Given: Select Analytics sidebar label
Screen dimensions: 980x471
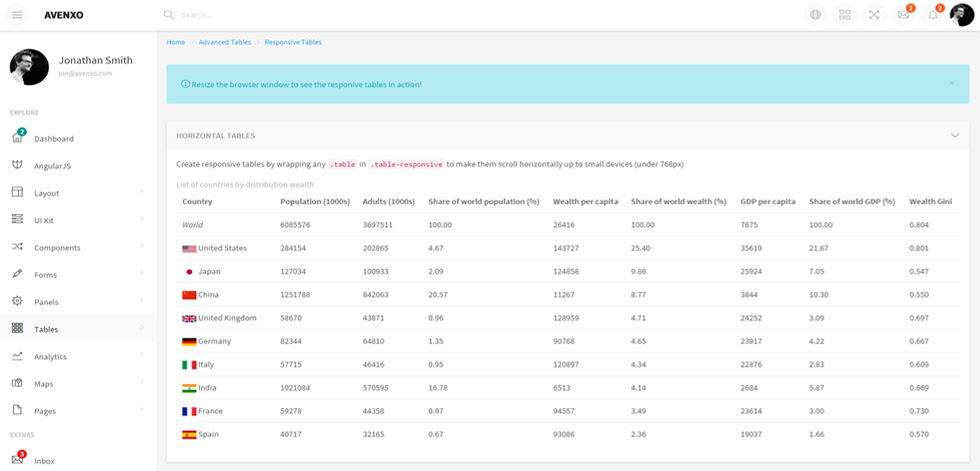Looking at the screenshot, I should 50,357.
